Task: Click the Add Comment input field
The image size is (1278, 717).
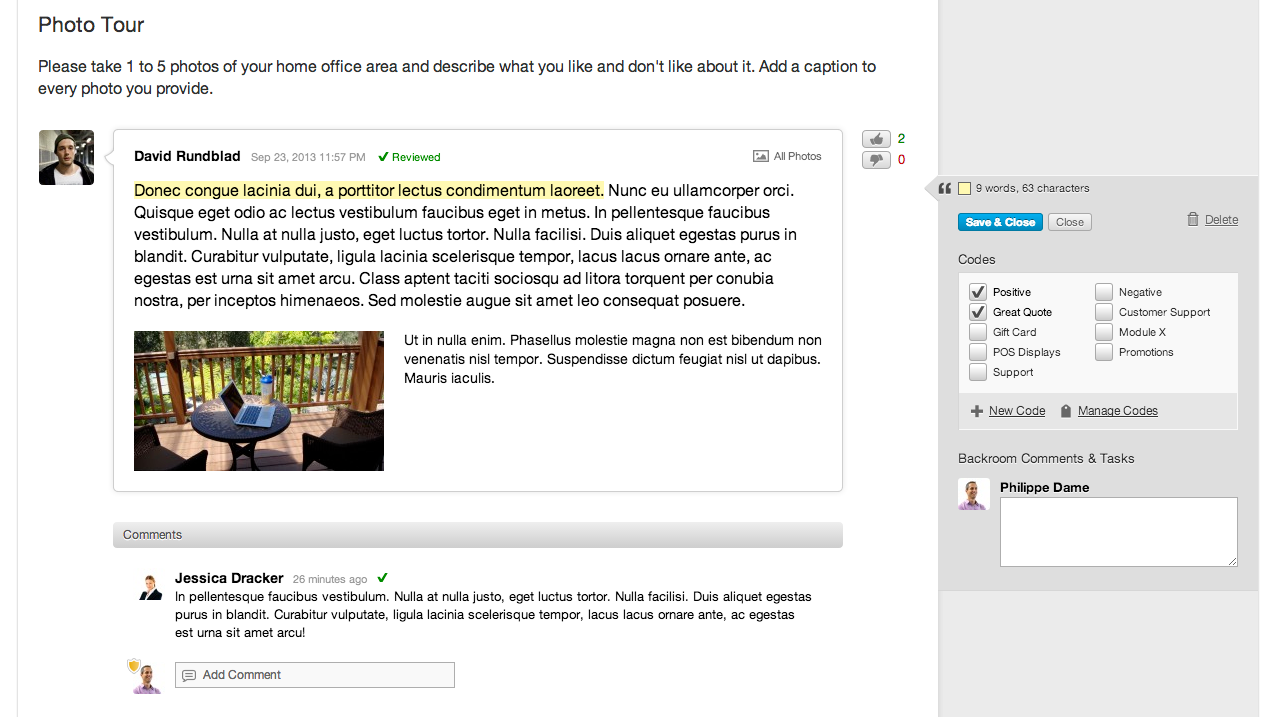Action: [x=315, y=675]
